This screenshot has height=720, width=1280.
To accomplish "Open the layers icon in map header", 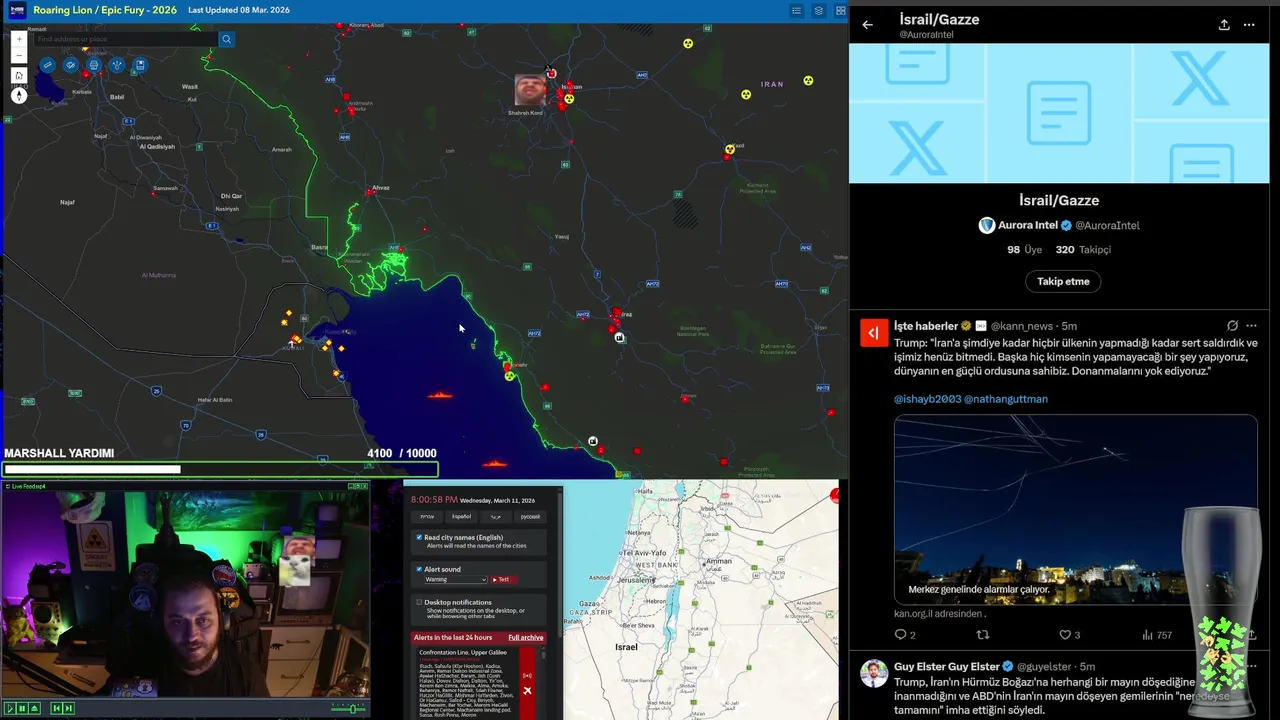I will [819, 10].
